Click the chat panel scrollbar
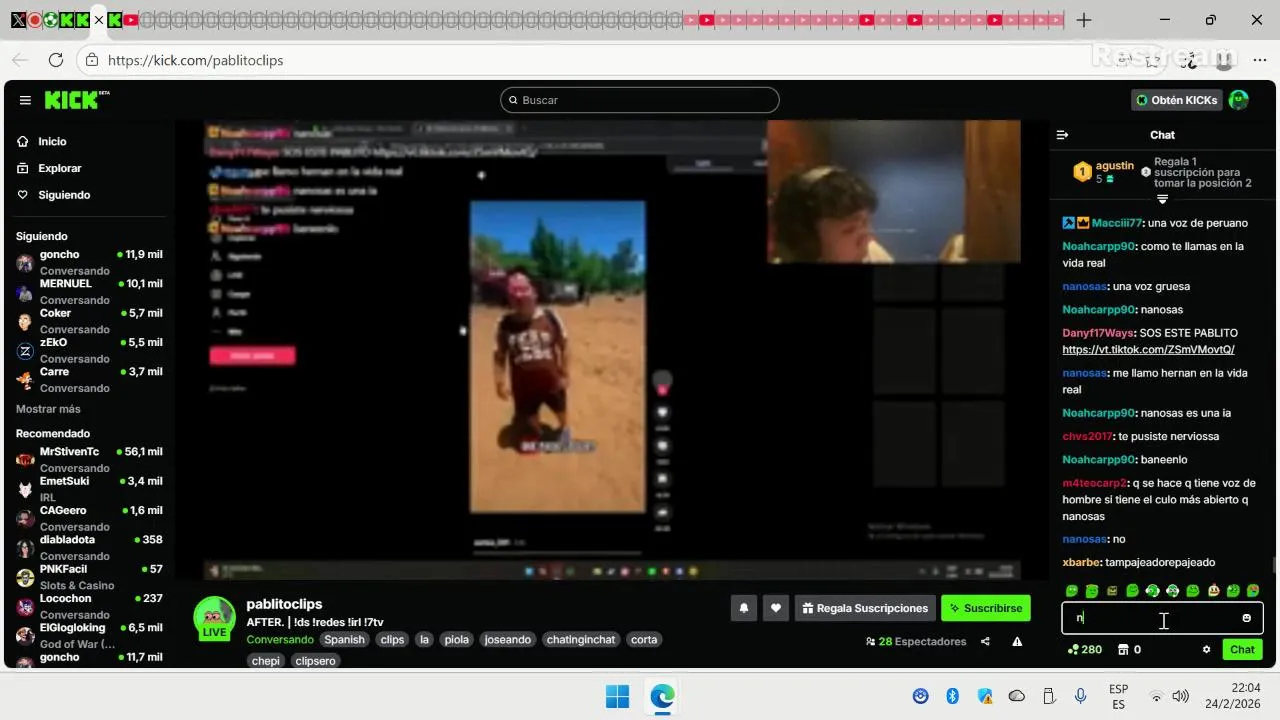1280x720 pixels. pos(1273,565)
